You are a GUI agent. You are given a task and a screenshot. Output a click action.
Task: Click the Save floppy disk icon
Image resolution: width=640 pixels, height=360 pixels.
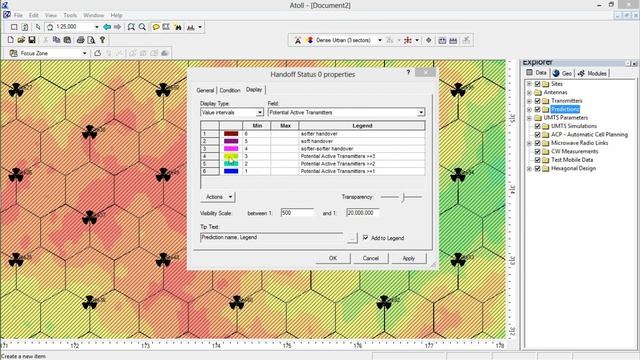[32, 40]
